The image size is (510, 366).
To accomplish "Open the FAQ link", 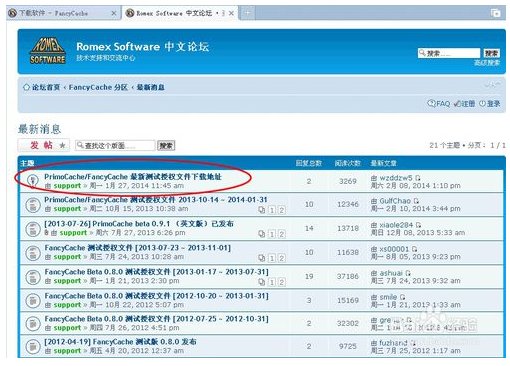I will click(439, 104).
